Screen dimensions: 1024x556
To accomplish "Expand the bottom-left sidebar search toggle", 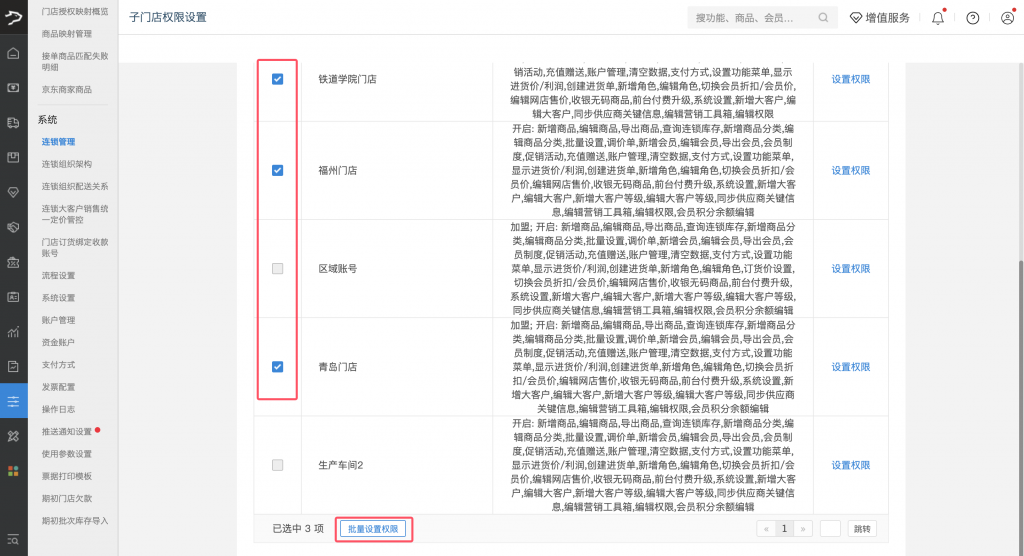I will 13,540.
